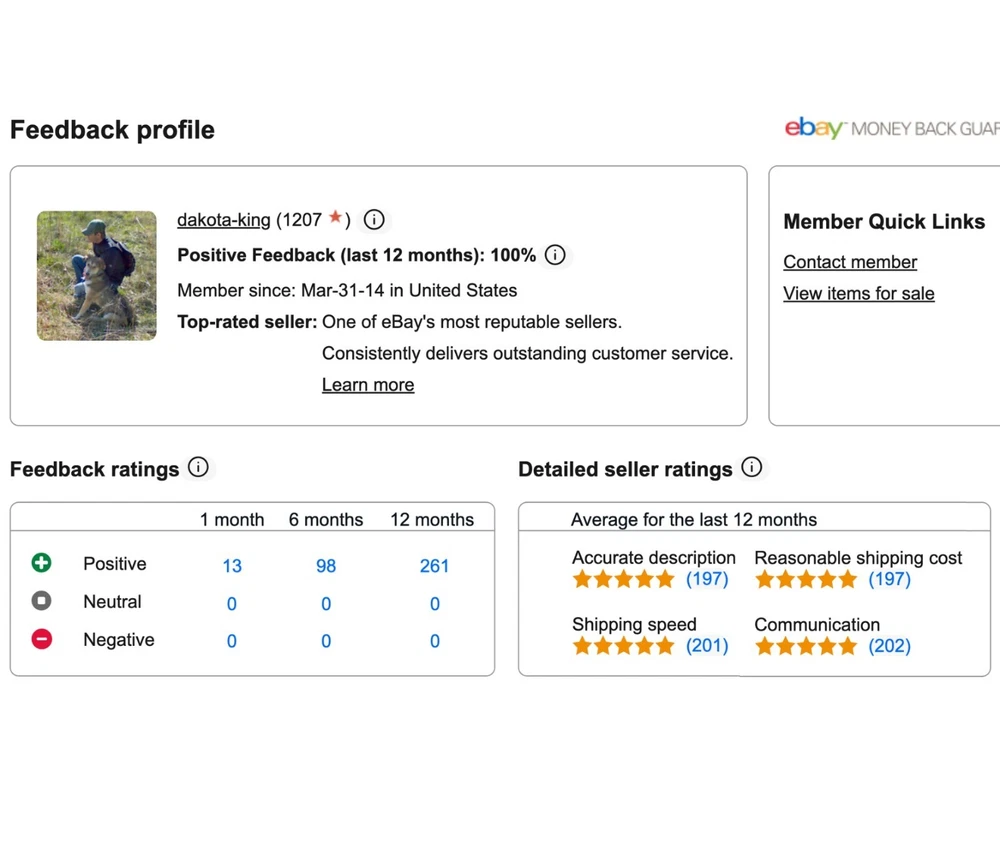Image resolution: width=1000 pixels, height=849 pixels.
Task: Click Accurate description star rating
Action: click(623, 579)
